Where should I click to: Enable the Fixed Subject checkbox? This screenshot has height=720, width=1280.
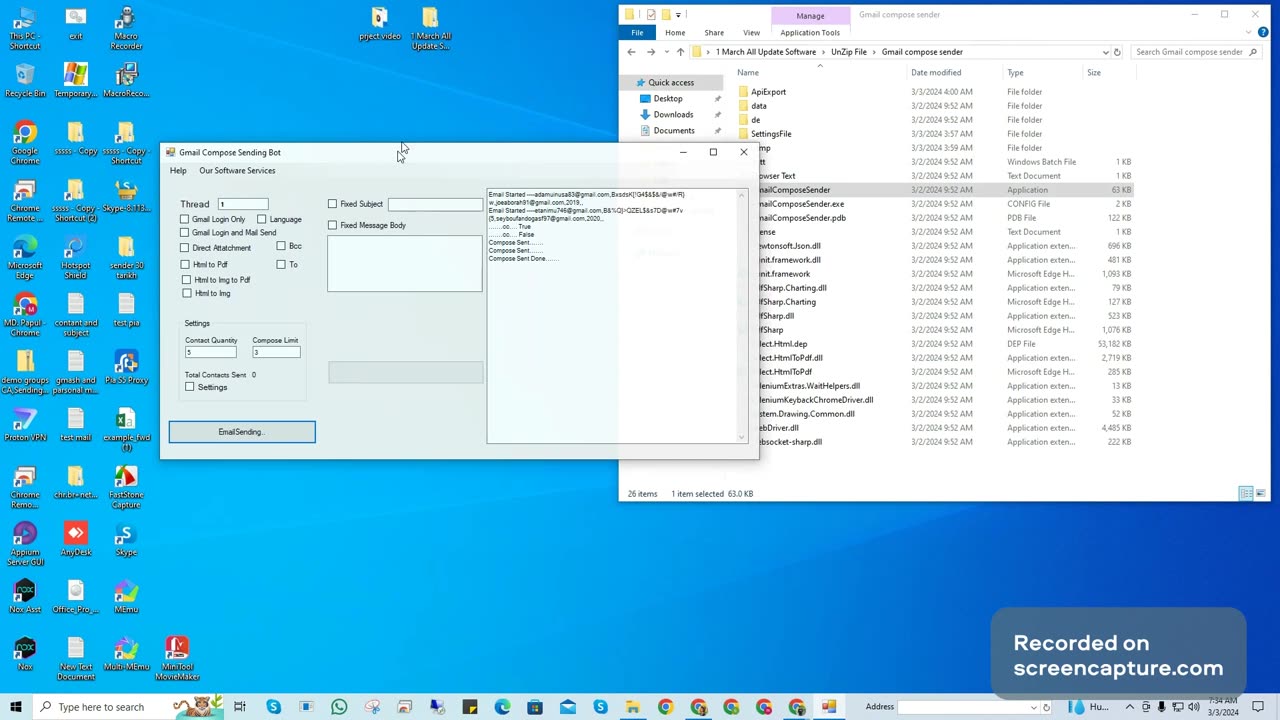click(x=333, y=204)
